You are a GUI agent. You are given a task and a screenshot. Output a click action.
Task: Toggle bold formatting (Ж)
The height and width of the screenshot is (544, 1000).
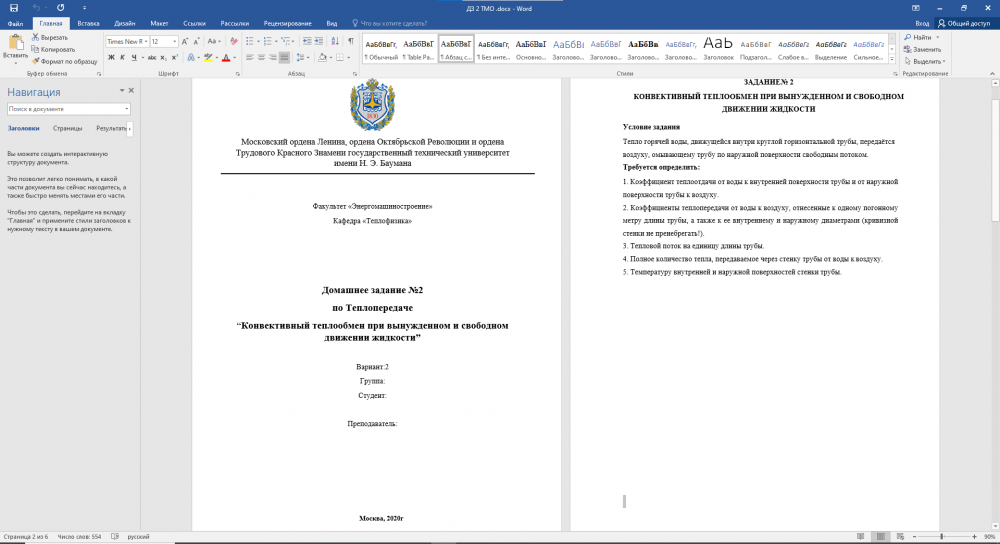[x=110, y=58]
